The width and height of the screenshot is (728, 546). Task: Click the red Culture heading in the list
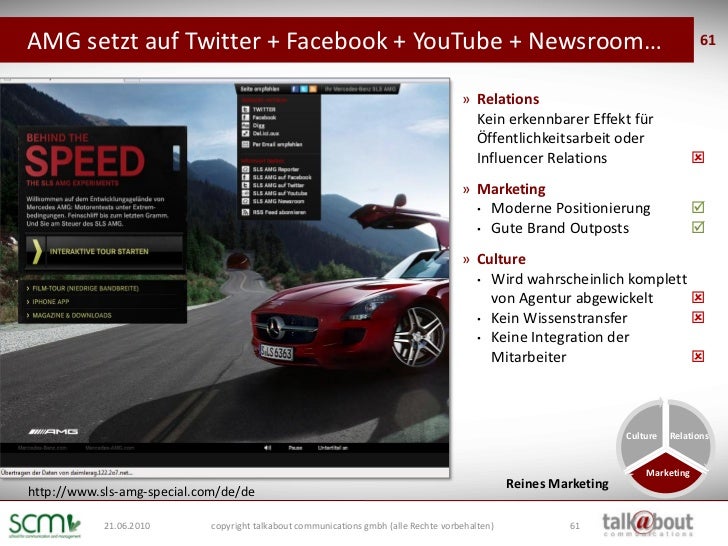[501, 259]
